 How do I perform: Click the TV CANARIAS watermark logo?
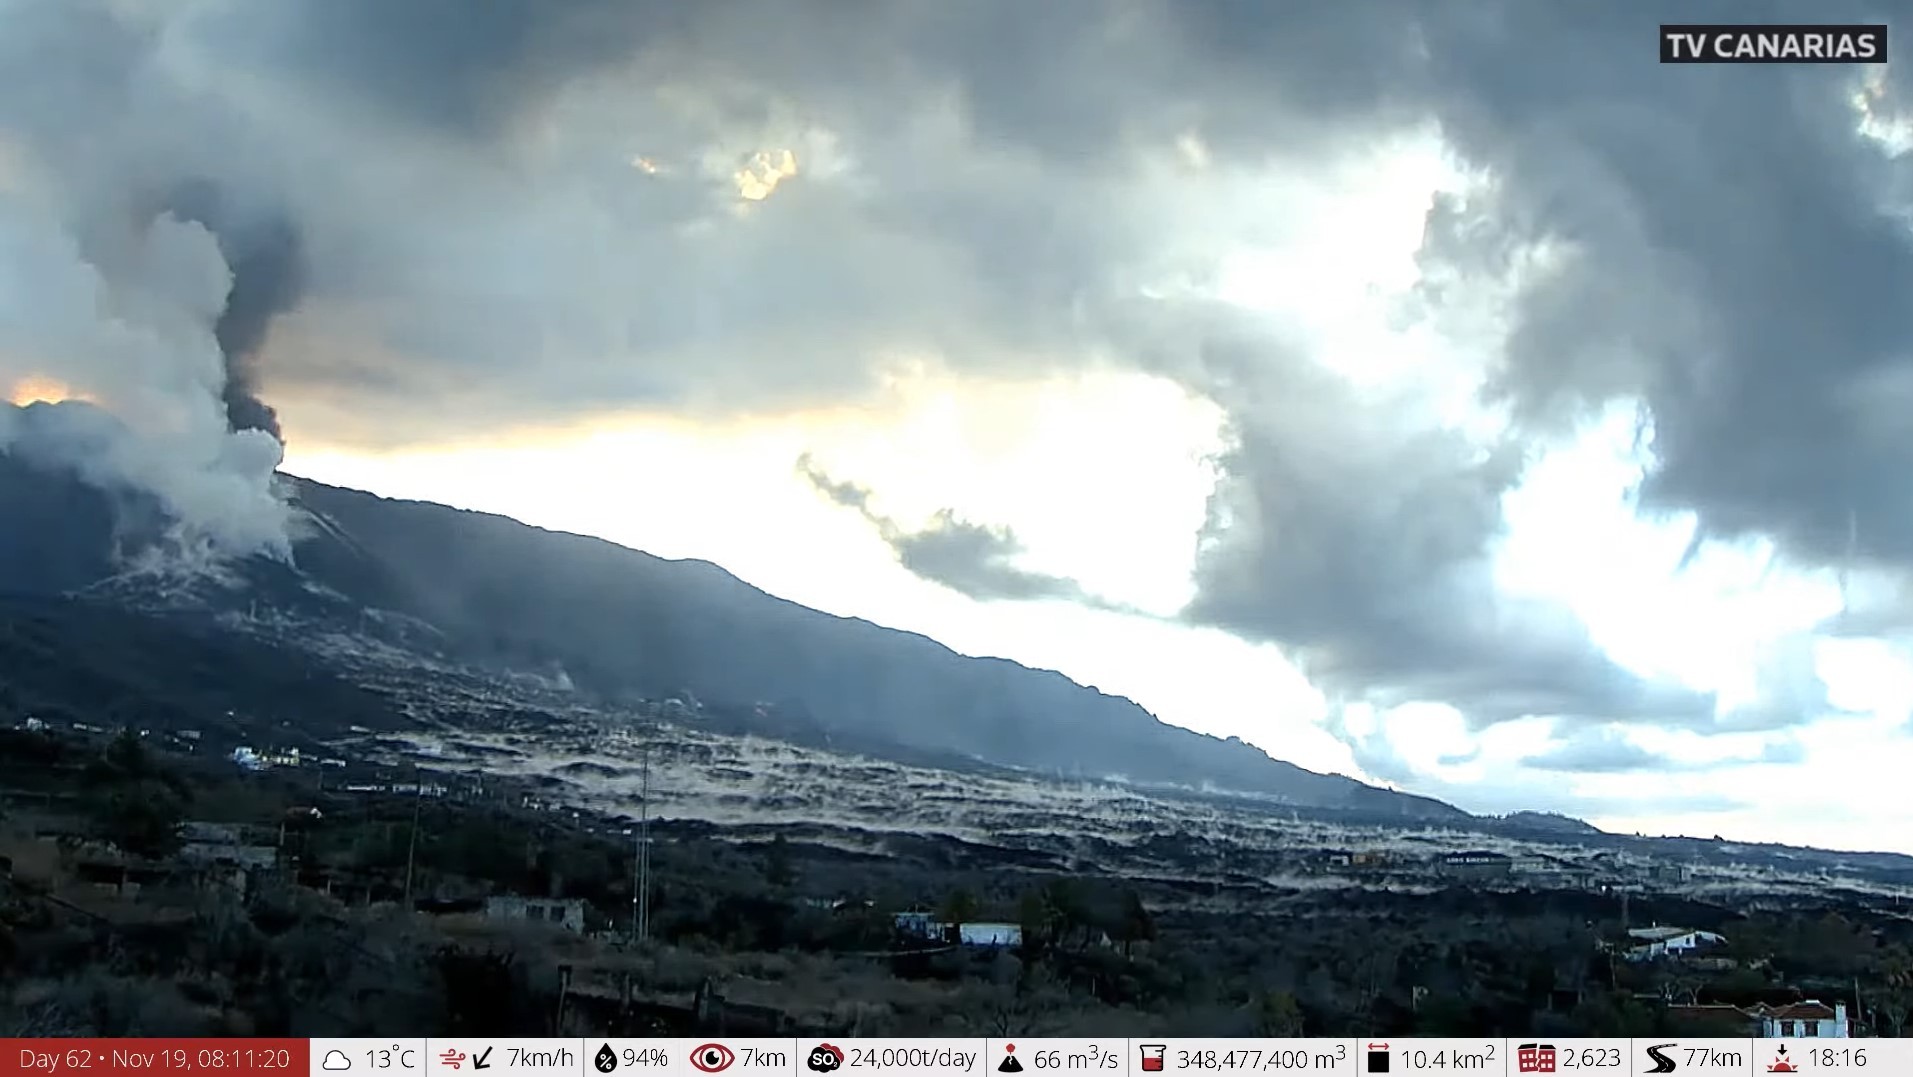(1772, 45)
